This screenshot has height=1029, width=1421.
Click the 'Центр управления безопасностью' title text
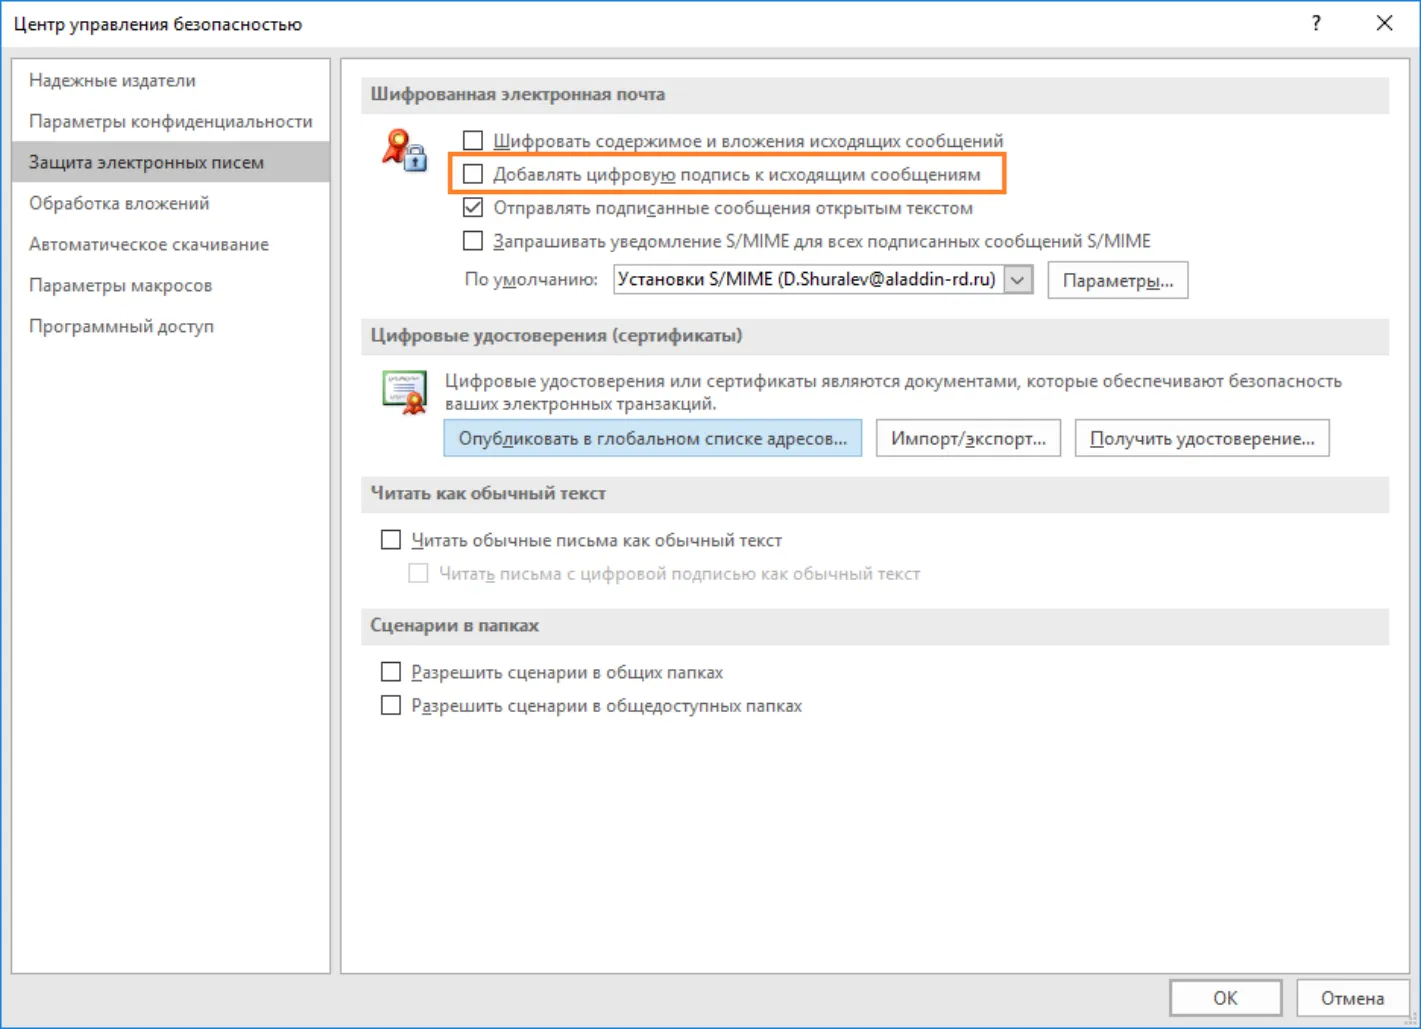(x=158, y=24)
